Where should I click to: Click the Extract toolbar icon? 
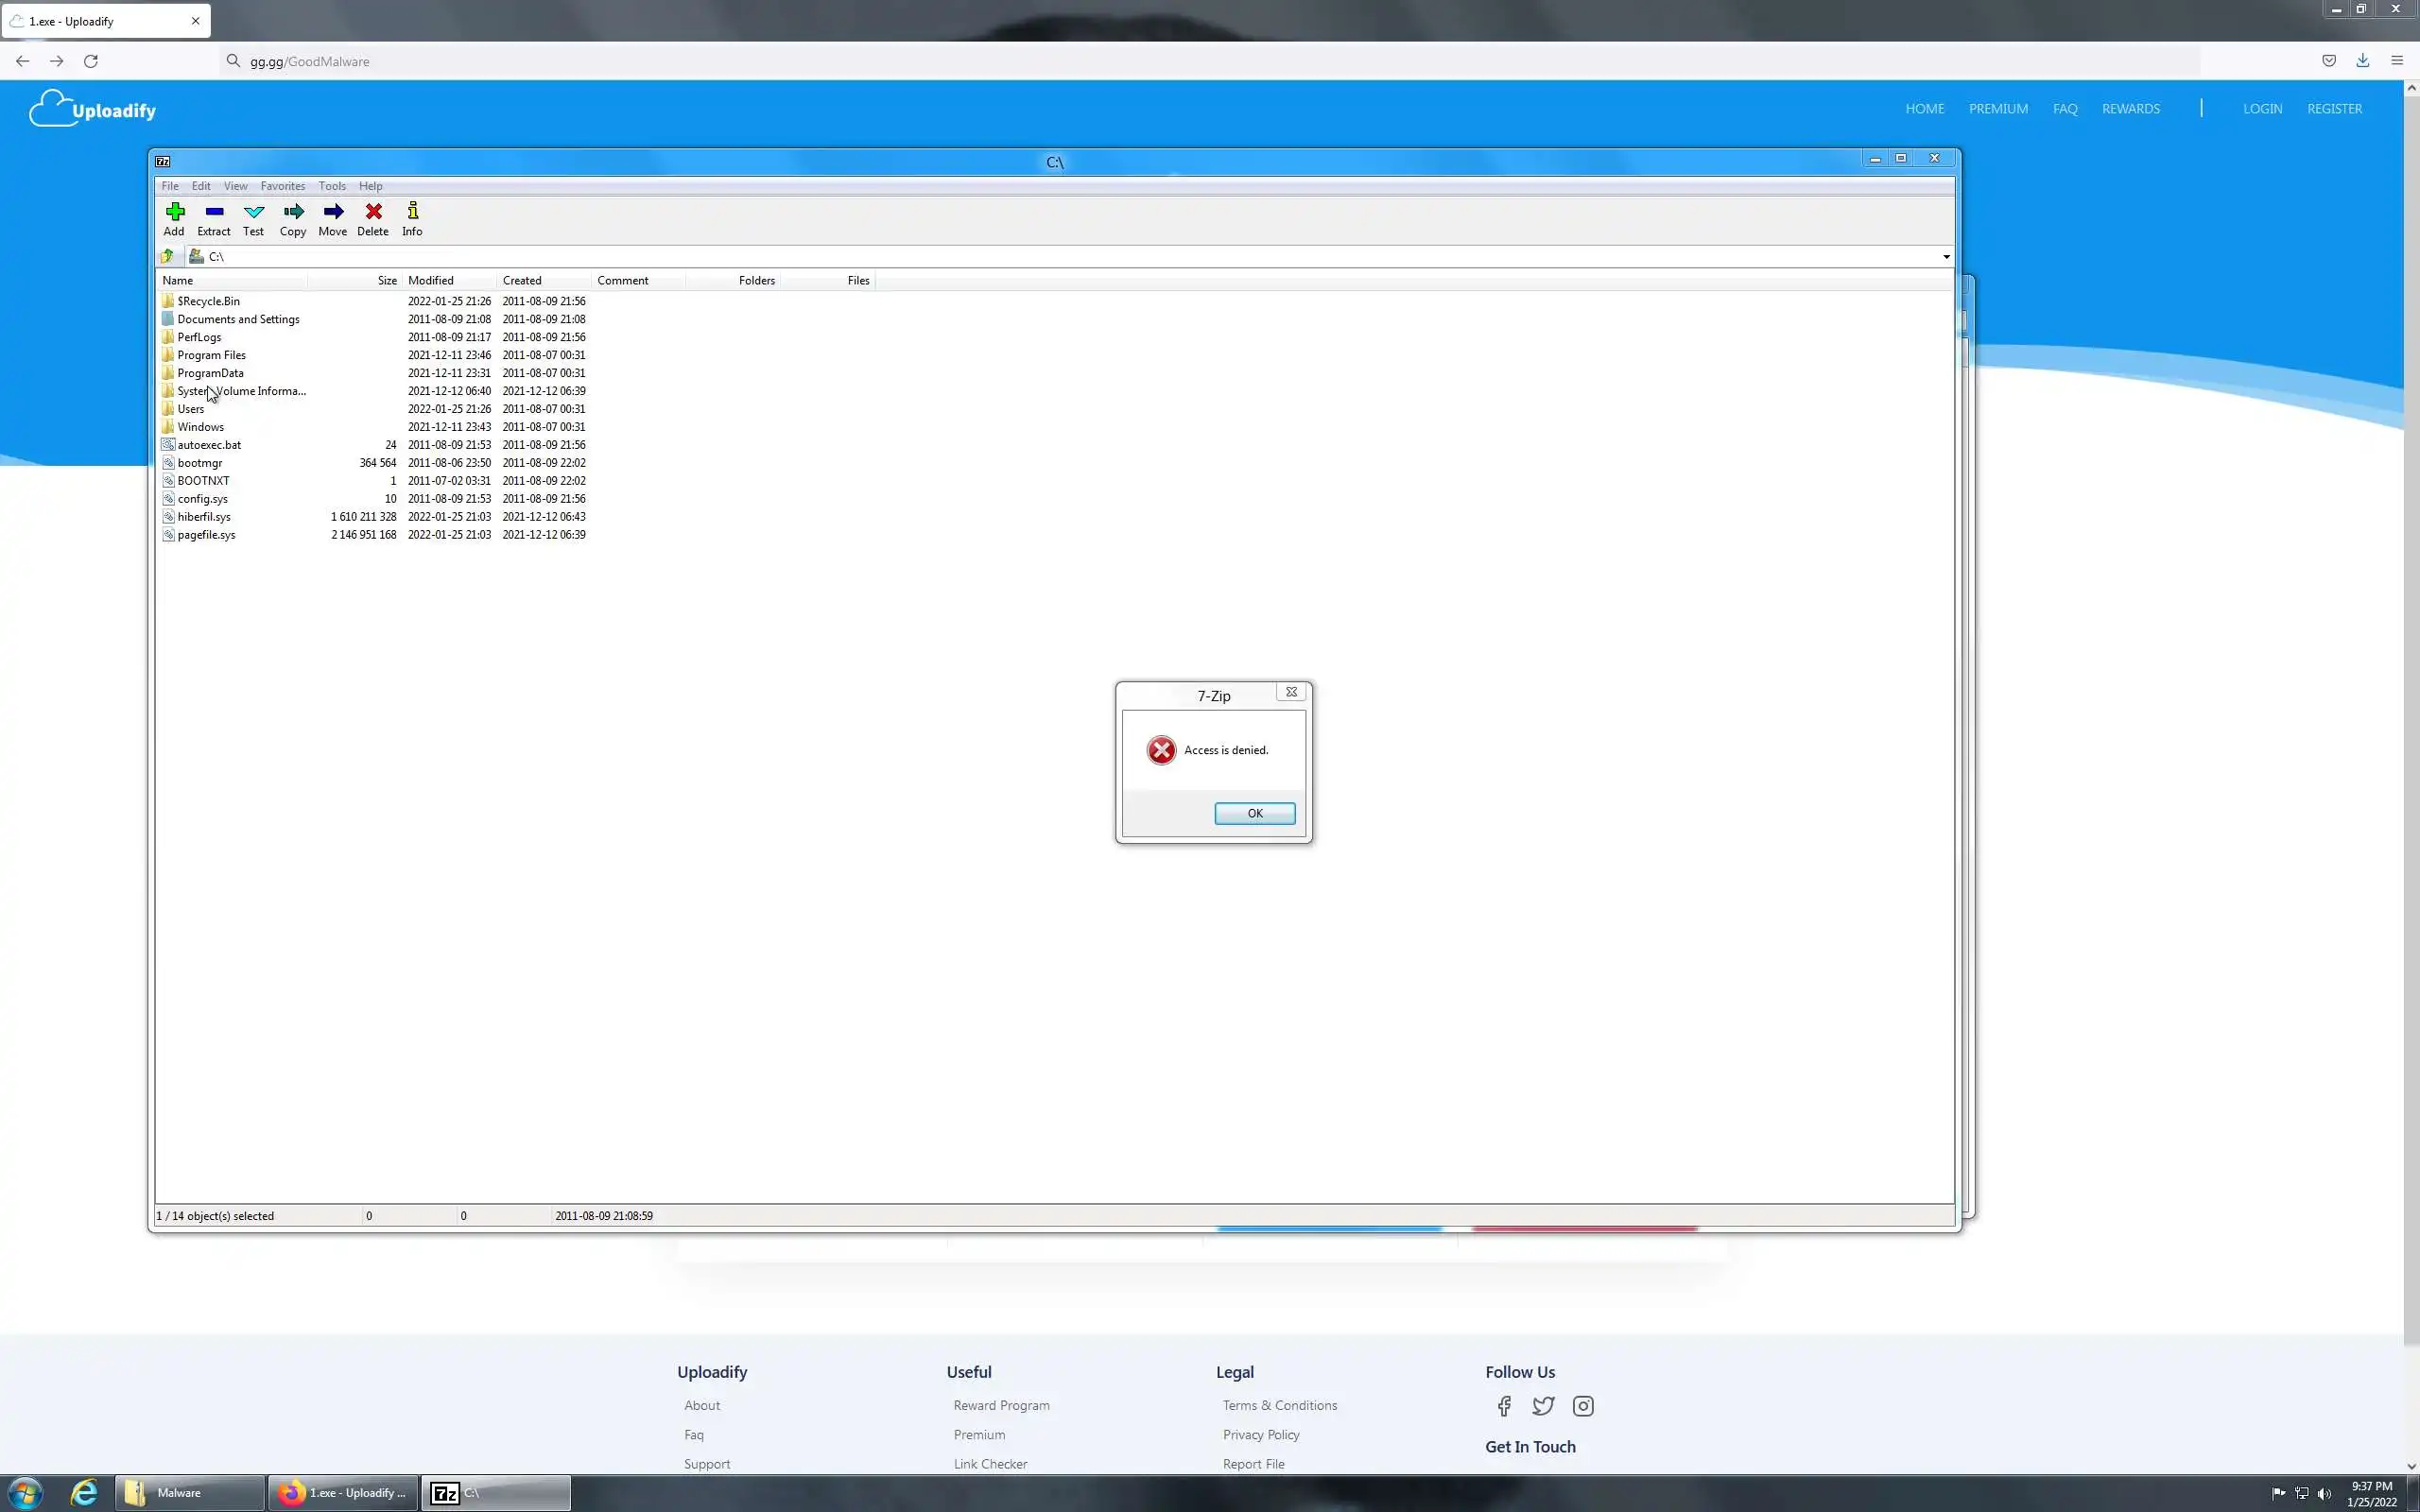214,218
